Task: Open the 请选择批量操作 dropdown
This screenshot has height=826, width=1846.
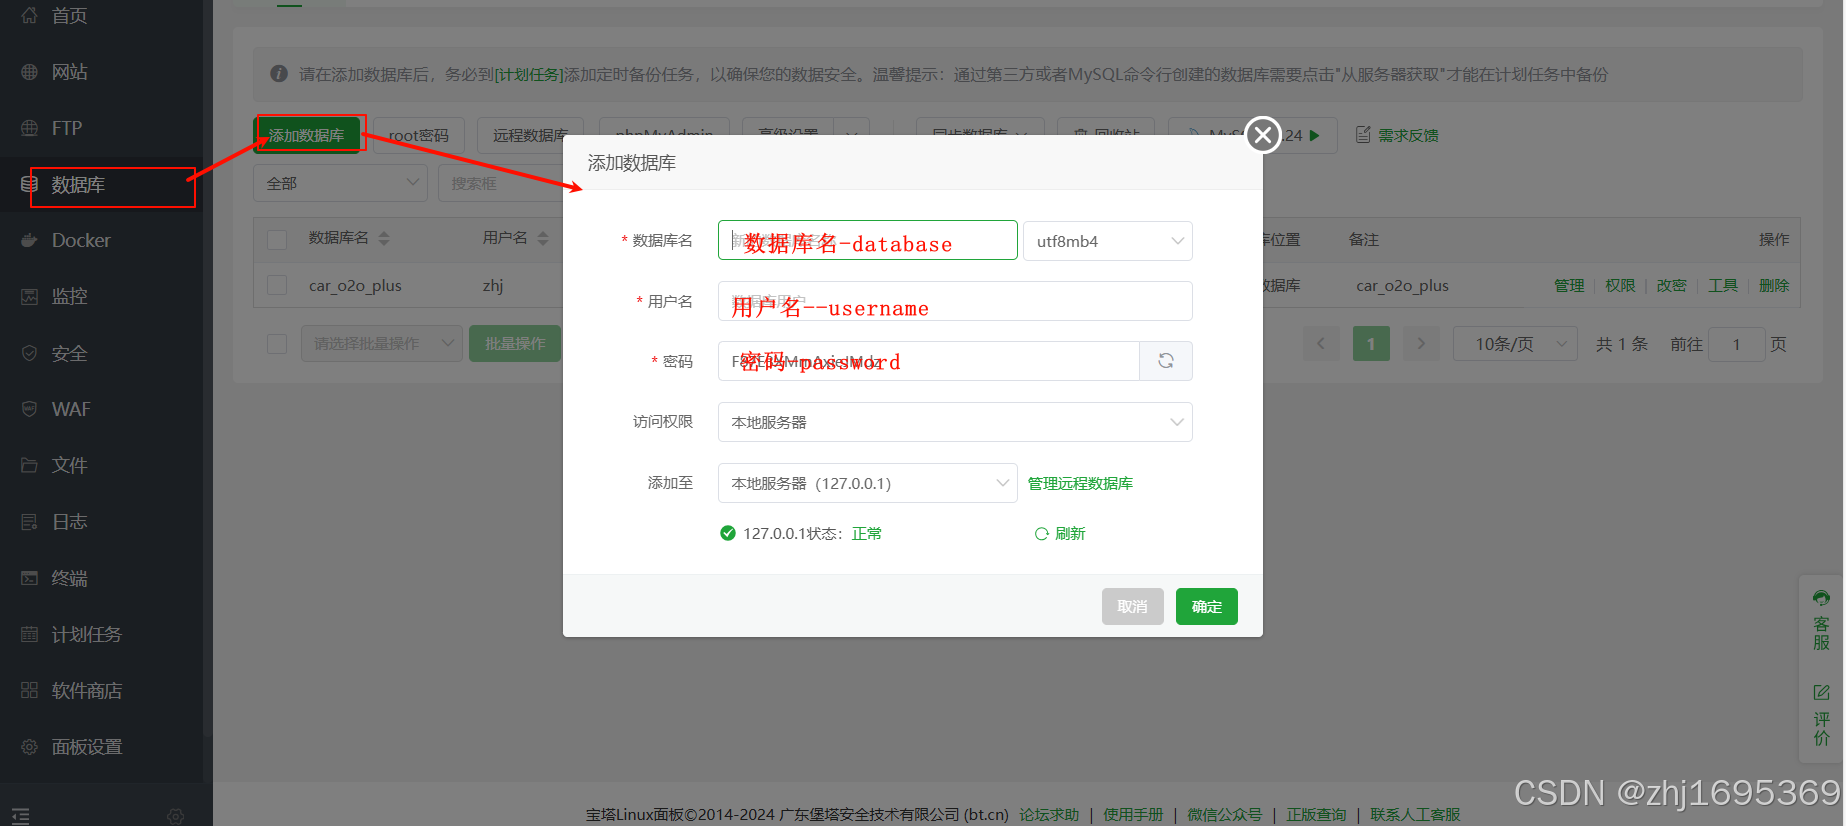Action: pyautogui.click(x=382, y=344)
